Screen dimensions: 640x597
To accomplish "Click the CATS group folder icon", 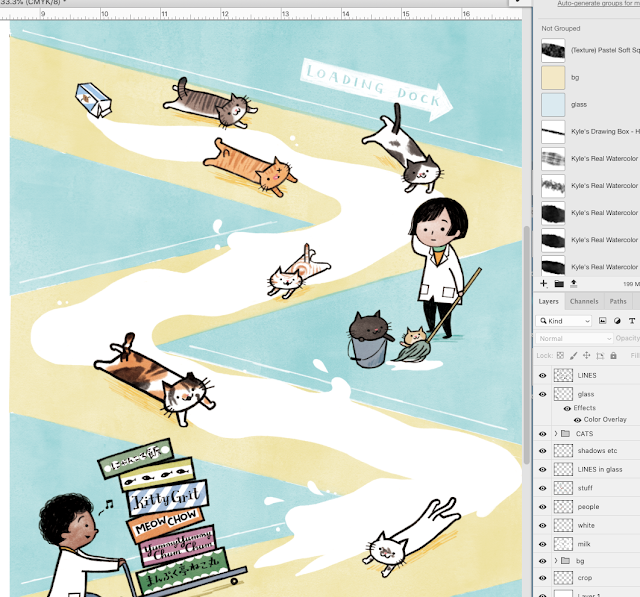I will tap(565, 433).
